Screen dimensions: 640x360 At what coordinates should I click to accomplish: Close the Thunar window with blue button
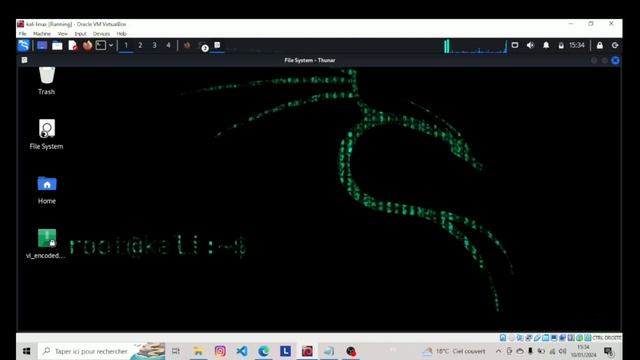point(615,60)
